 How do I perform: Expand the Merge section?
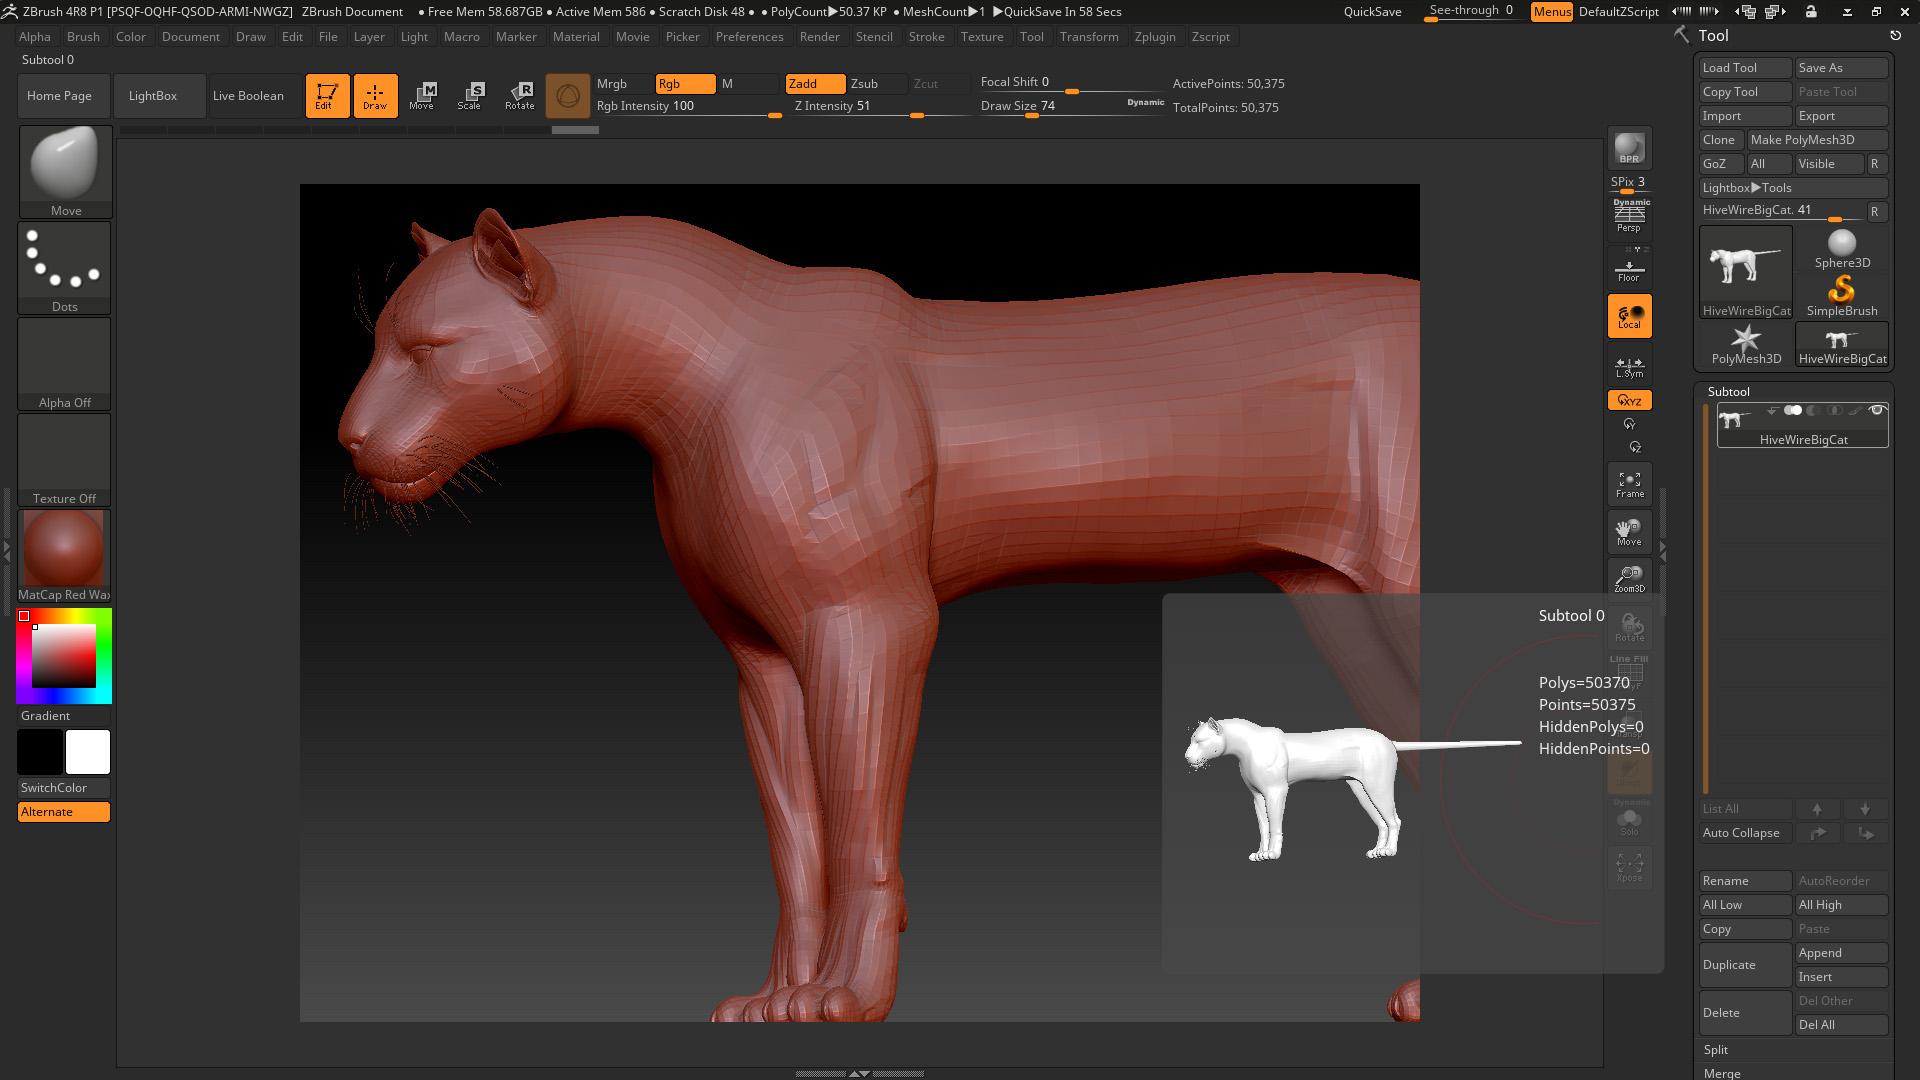tap(1722, 1073)
